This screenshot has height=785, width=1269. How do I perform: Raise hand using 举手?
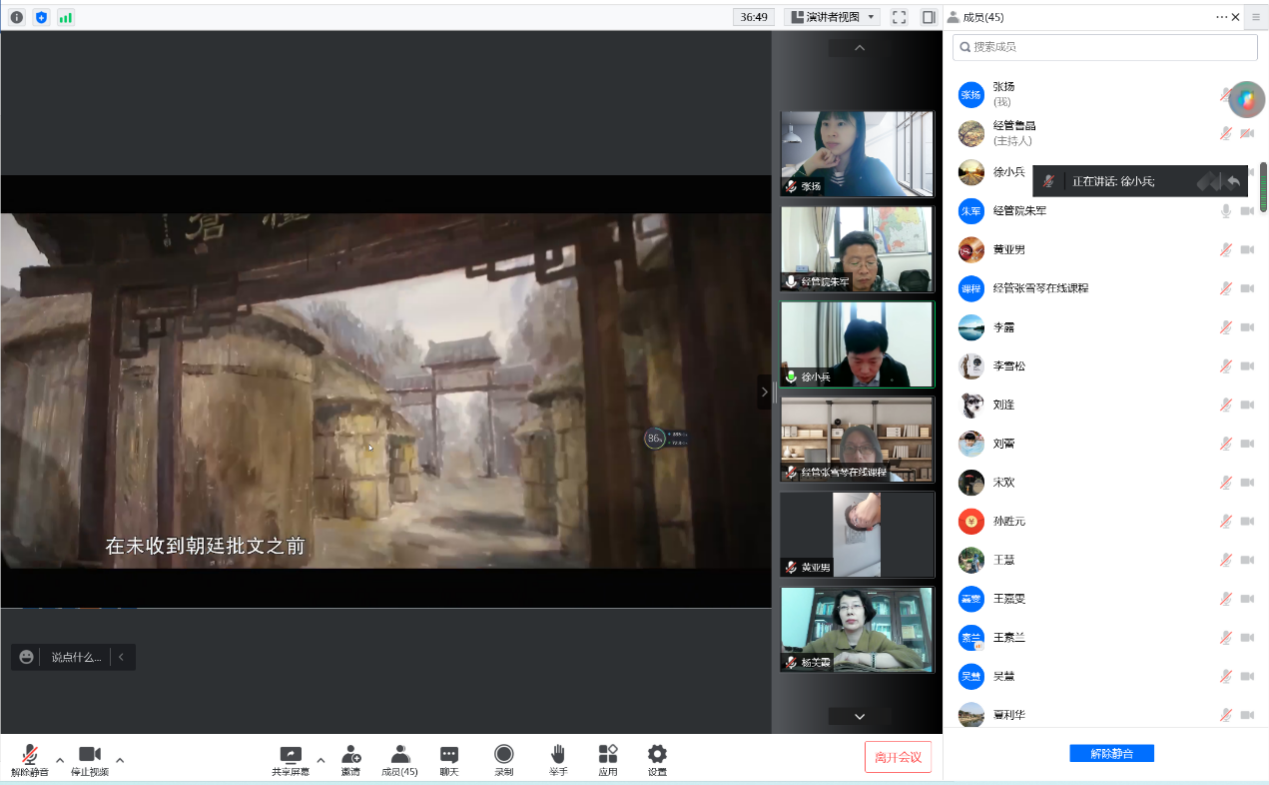pyautogui.click(x=557, y=760)
